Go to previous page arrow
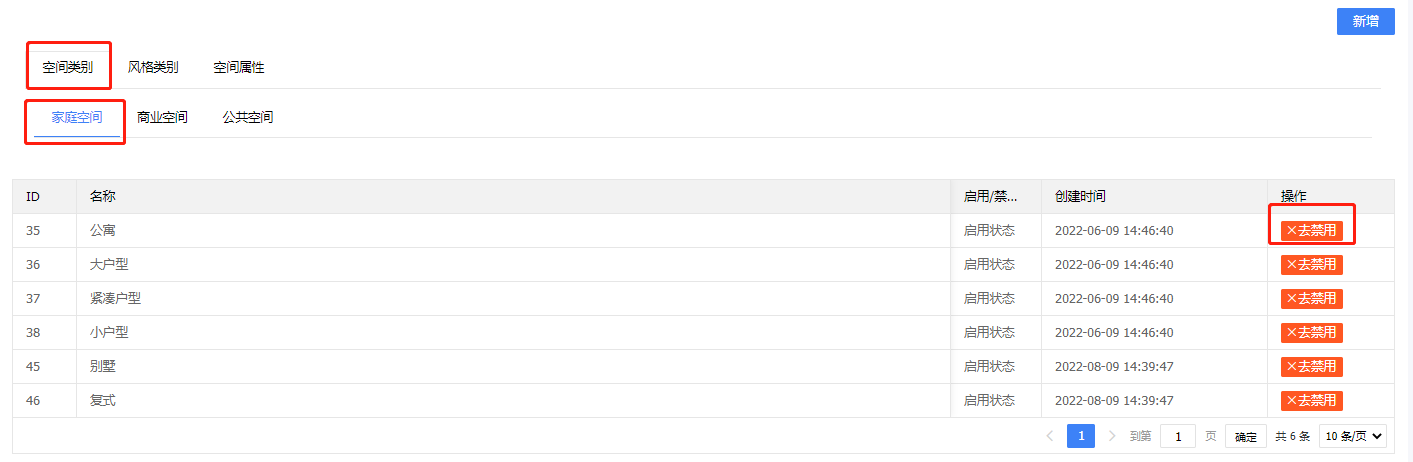The height and width of the screenshot is (462, 1413). coord(1049,436)
